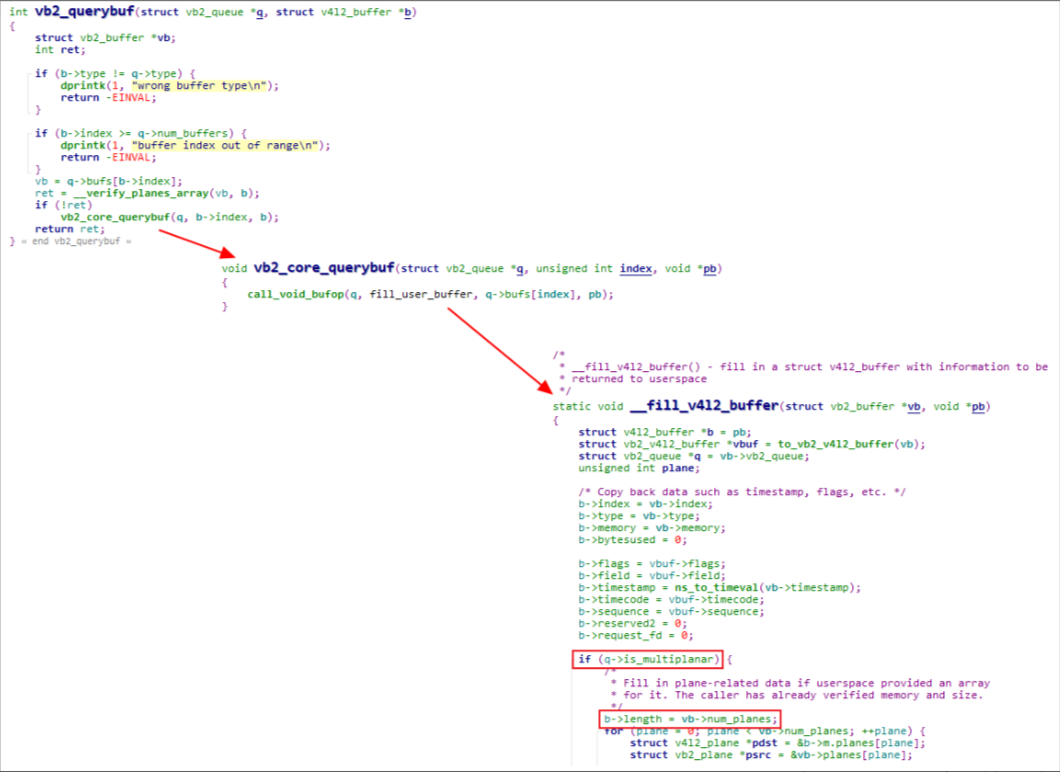Click the 'struct vb2_queue *q = vb->vb2_queue;' line

coord(694,456)
